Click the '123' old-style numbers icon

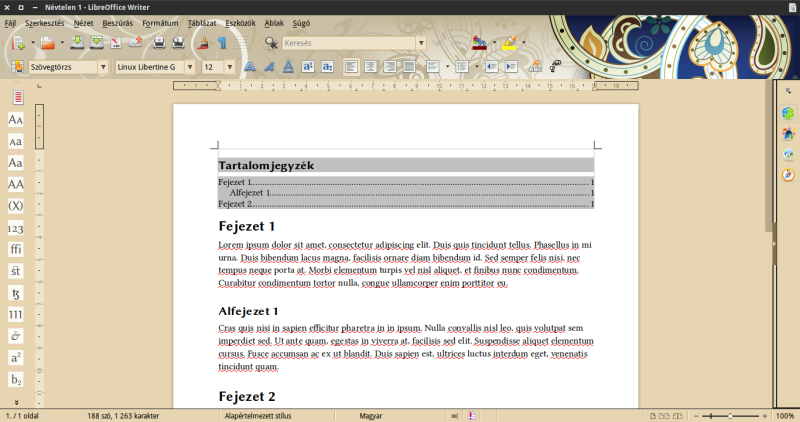(x=16, y=228)
